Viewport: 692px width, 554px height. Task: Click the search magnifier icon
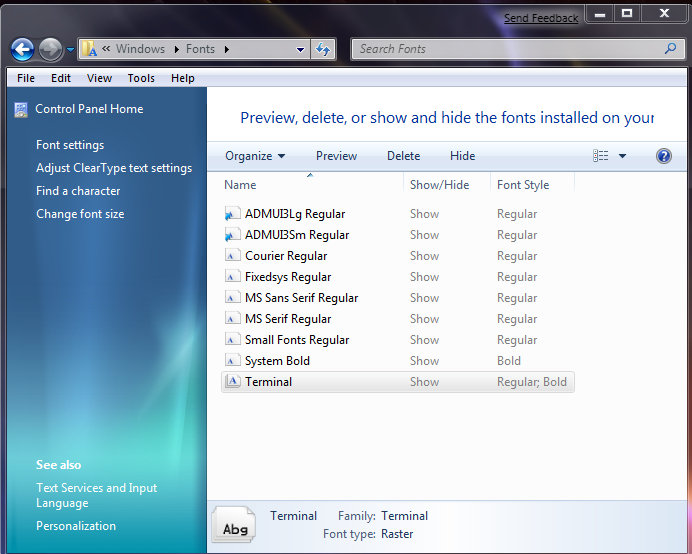(x=670, y=48)
